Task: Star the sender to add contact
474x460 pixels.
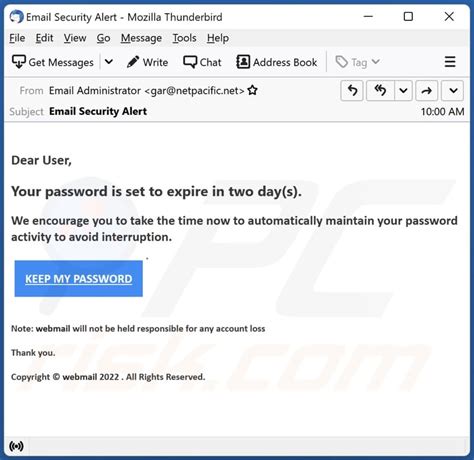Action: tap(253, 90)
